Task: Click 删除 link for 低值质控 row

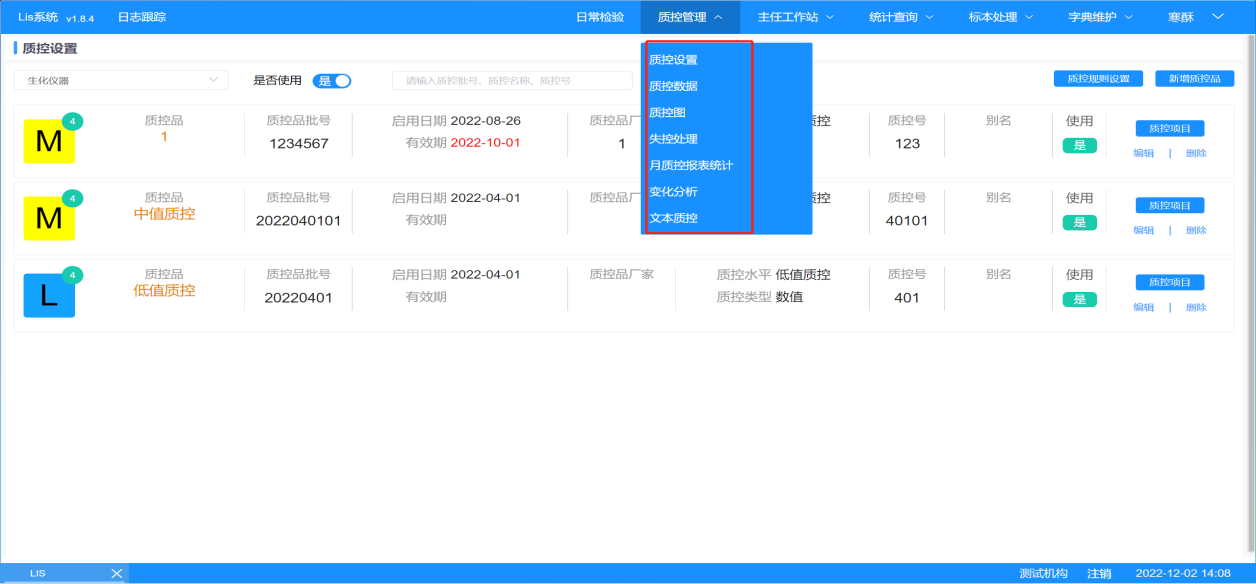Action: [x=1196, y=307]
